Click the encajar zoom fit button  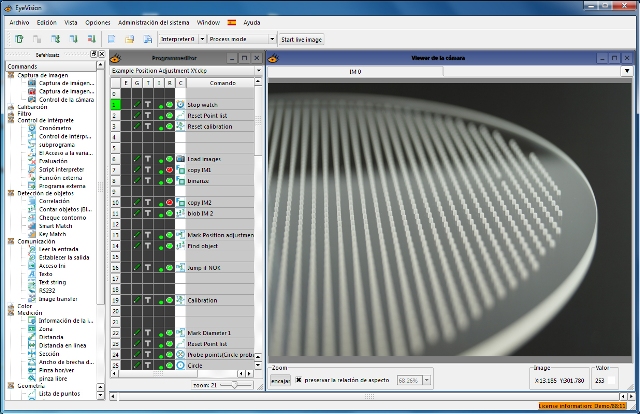pyautogui.click(x=280, y=381)
